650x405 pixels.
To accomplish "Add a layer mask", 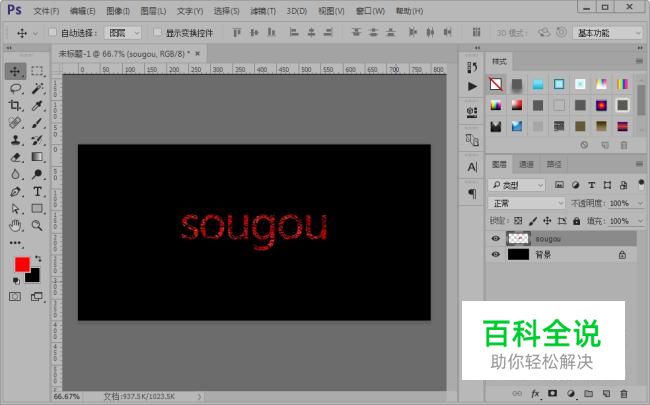I will pos(553,393).
